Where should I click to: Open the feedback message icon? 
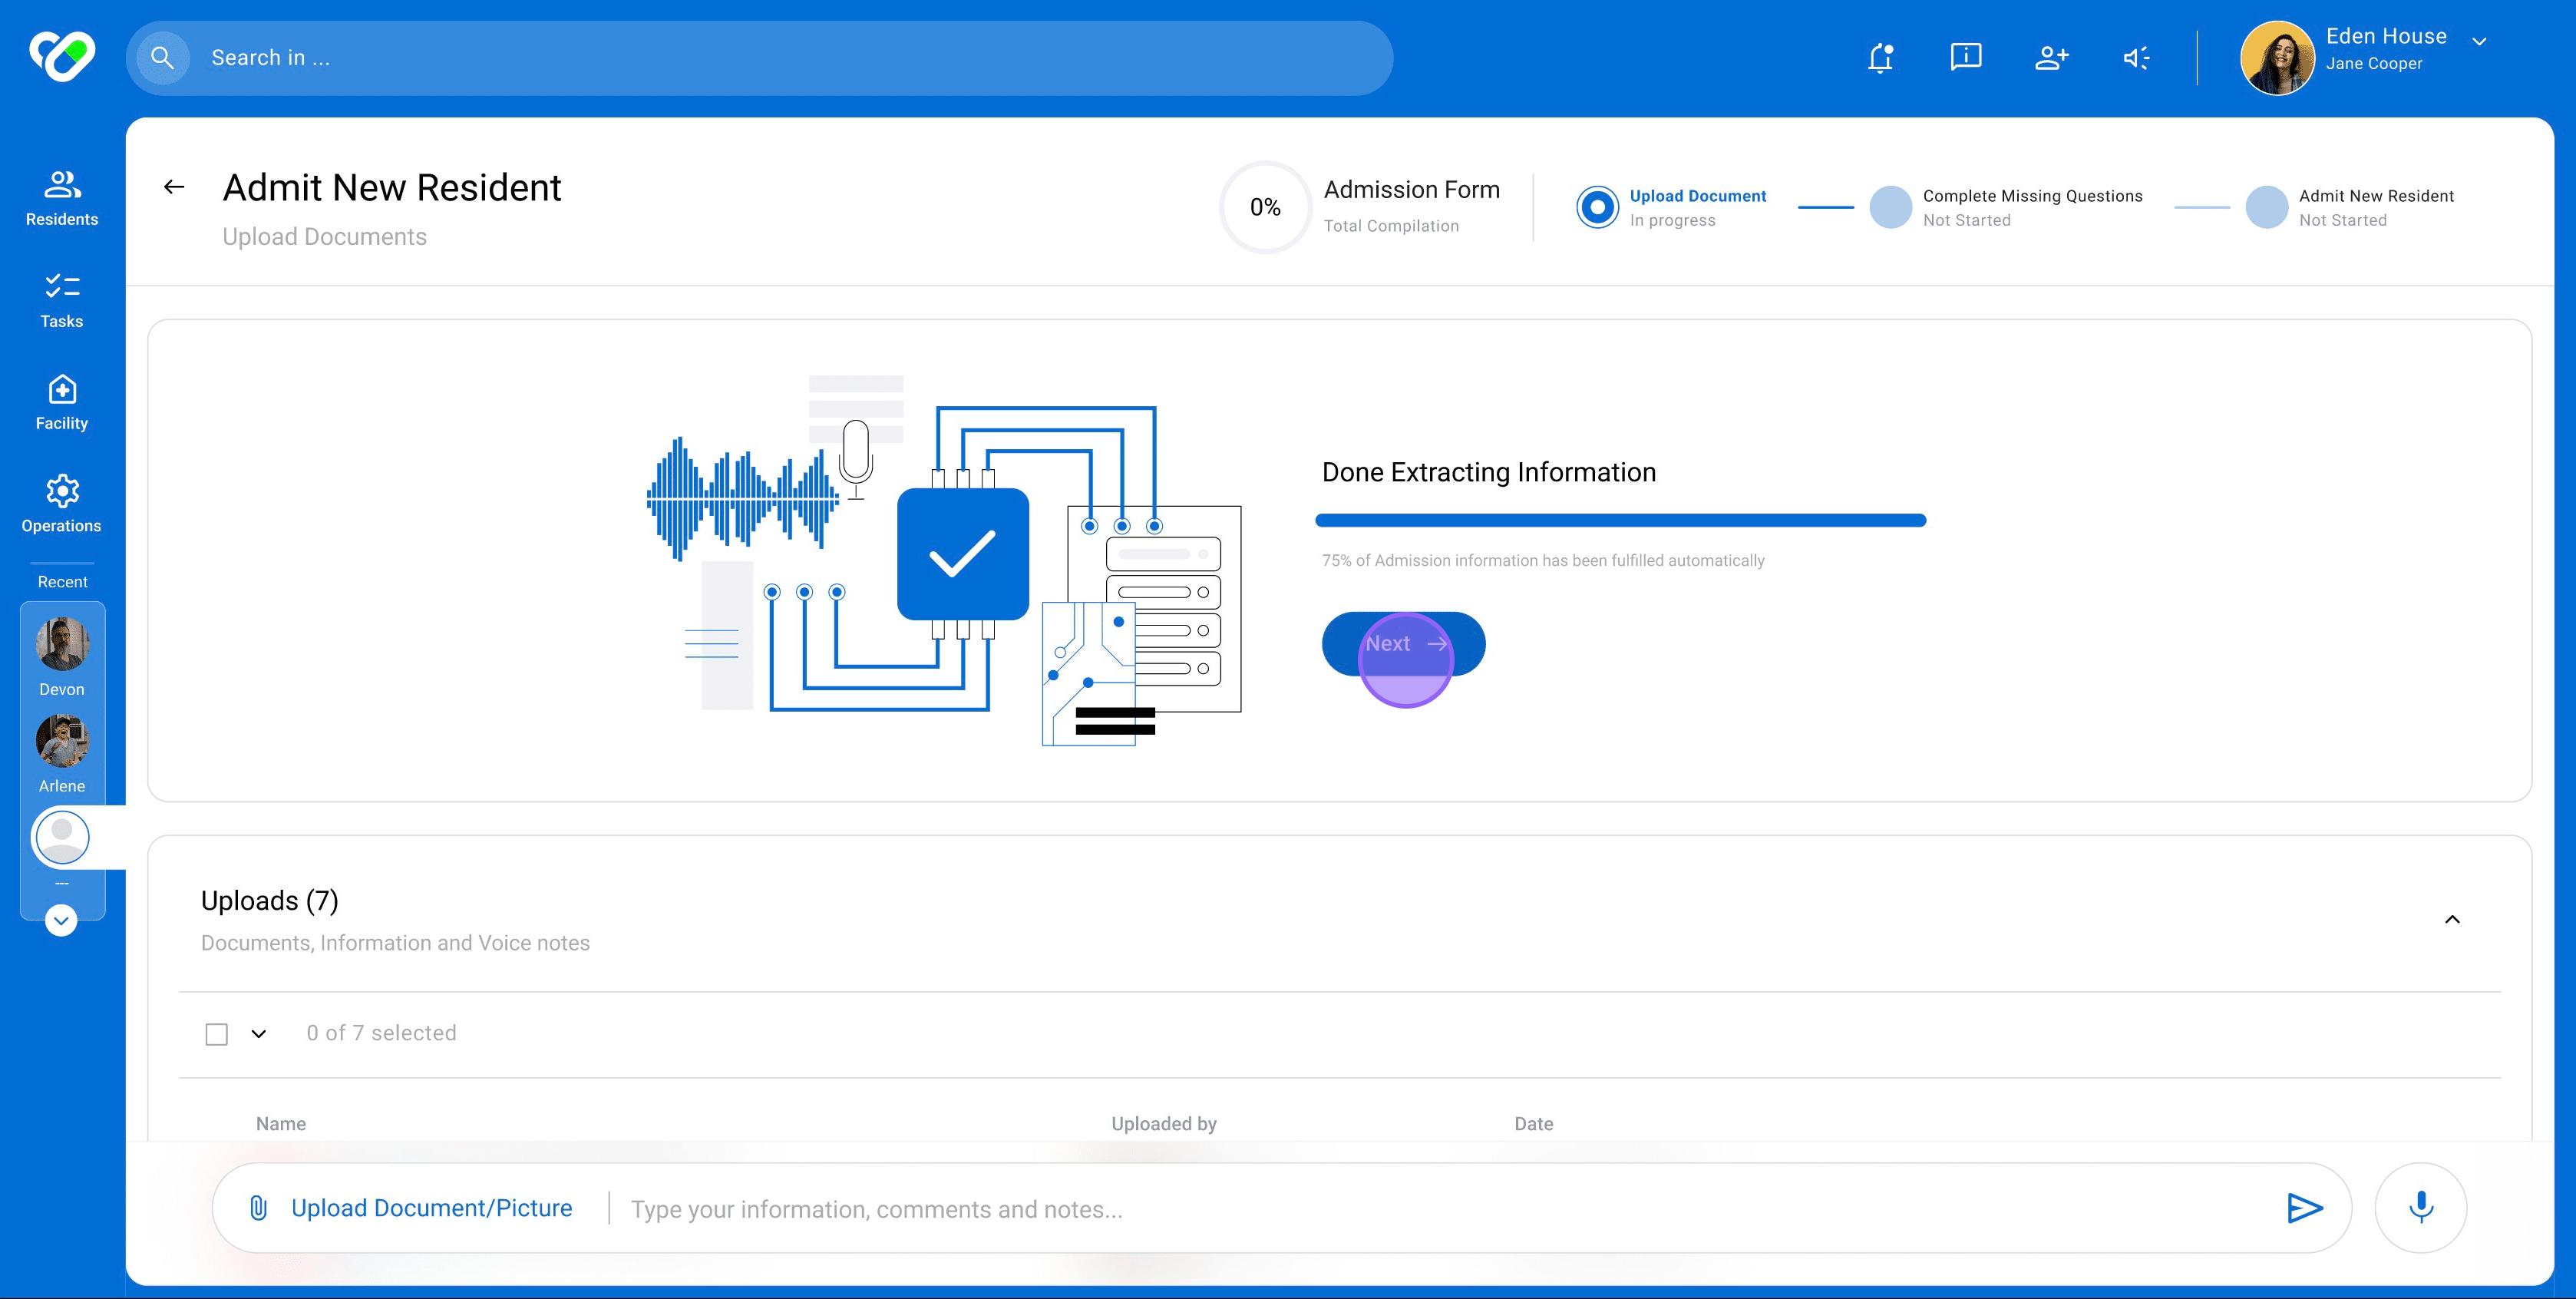(x=1966, y=58)
